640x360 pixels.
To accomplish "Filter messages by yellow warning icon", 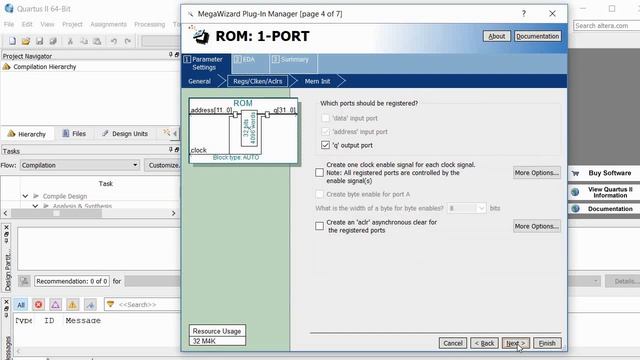I will pos(73,304).
